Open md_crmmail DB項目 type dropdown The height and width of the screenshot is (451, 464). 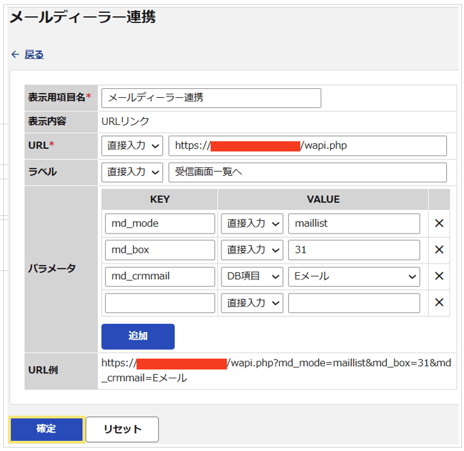click(252, 276)
